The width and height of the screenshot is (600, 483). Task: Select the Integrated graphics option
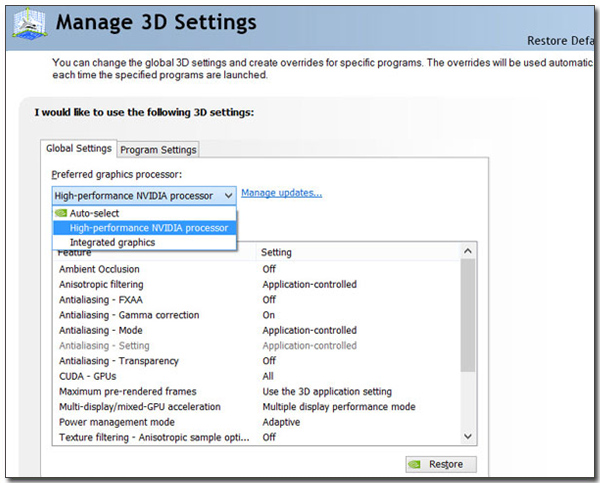pos(112,242)
